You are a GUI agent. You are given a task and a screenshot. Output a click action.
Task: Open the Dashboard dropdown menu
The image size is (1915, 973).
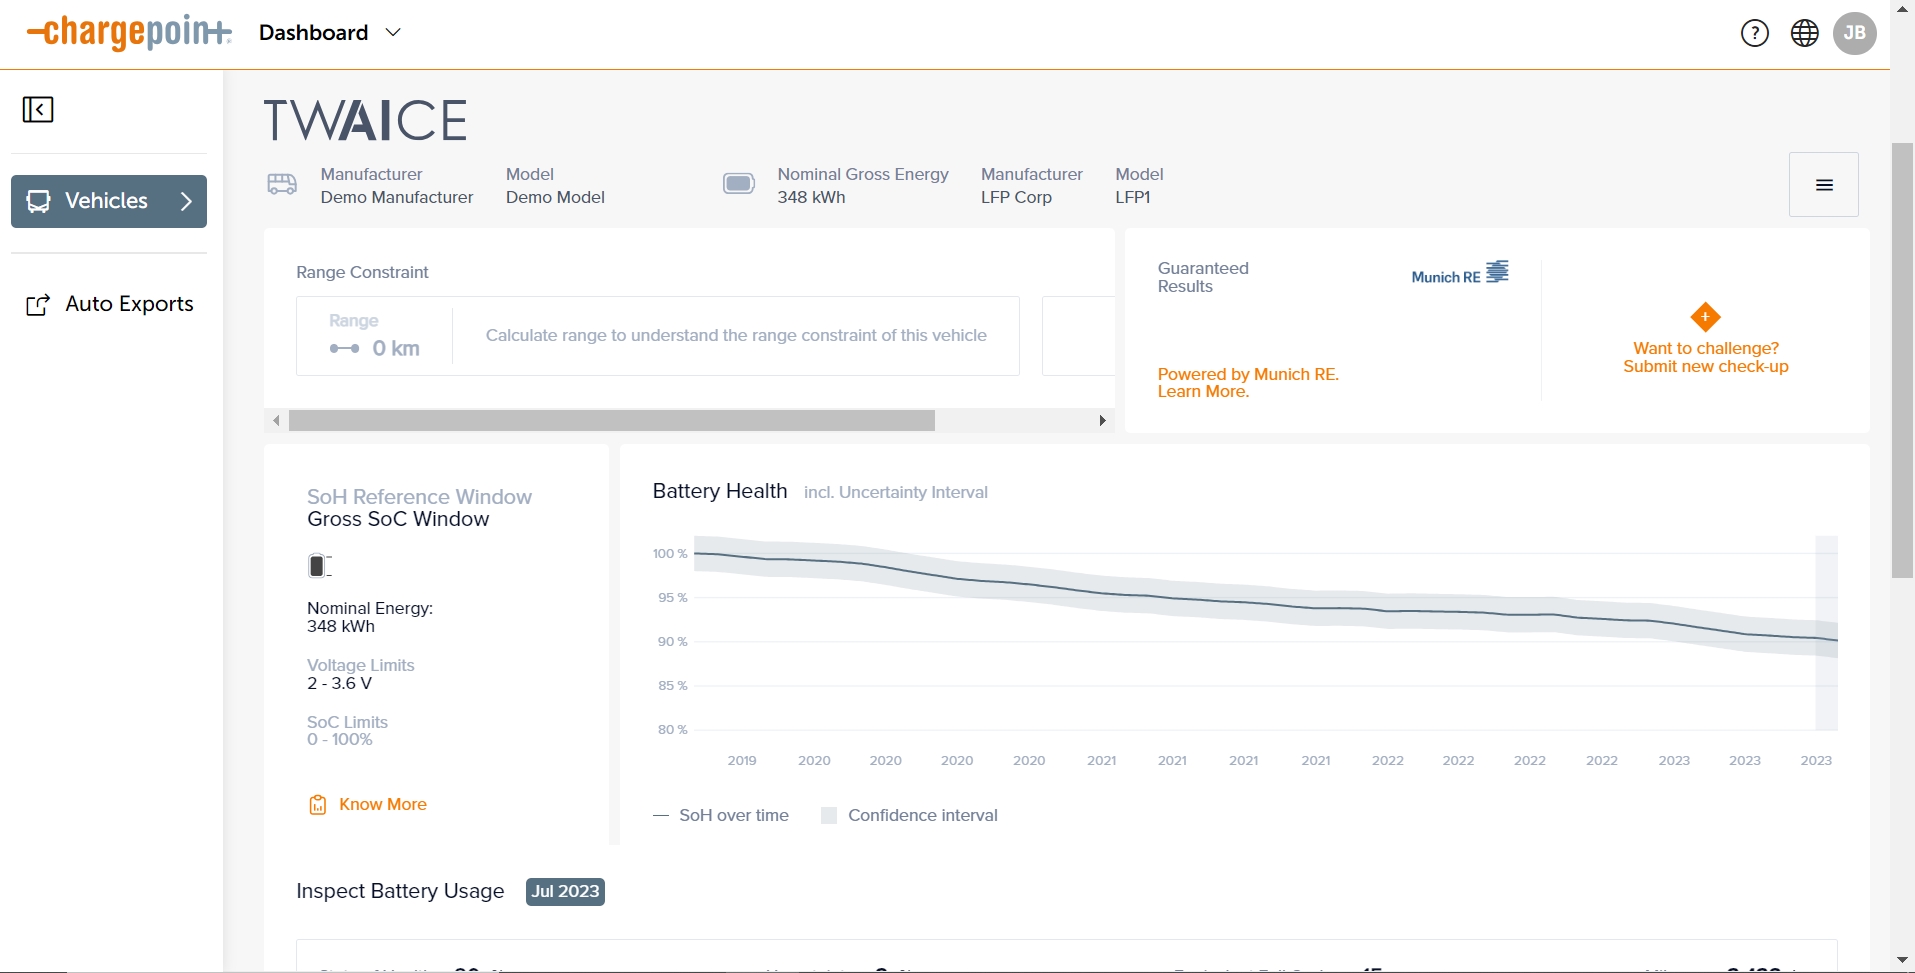(x=330, y=33)
